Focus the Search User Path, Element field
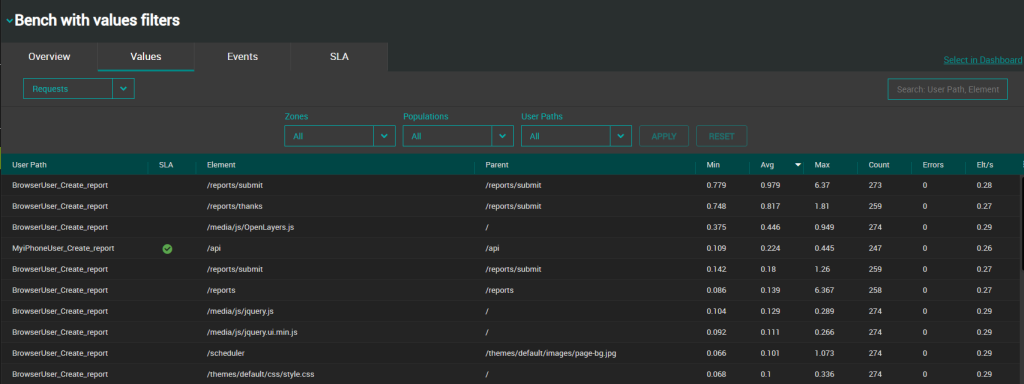 [x=947, y=89]
